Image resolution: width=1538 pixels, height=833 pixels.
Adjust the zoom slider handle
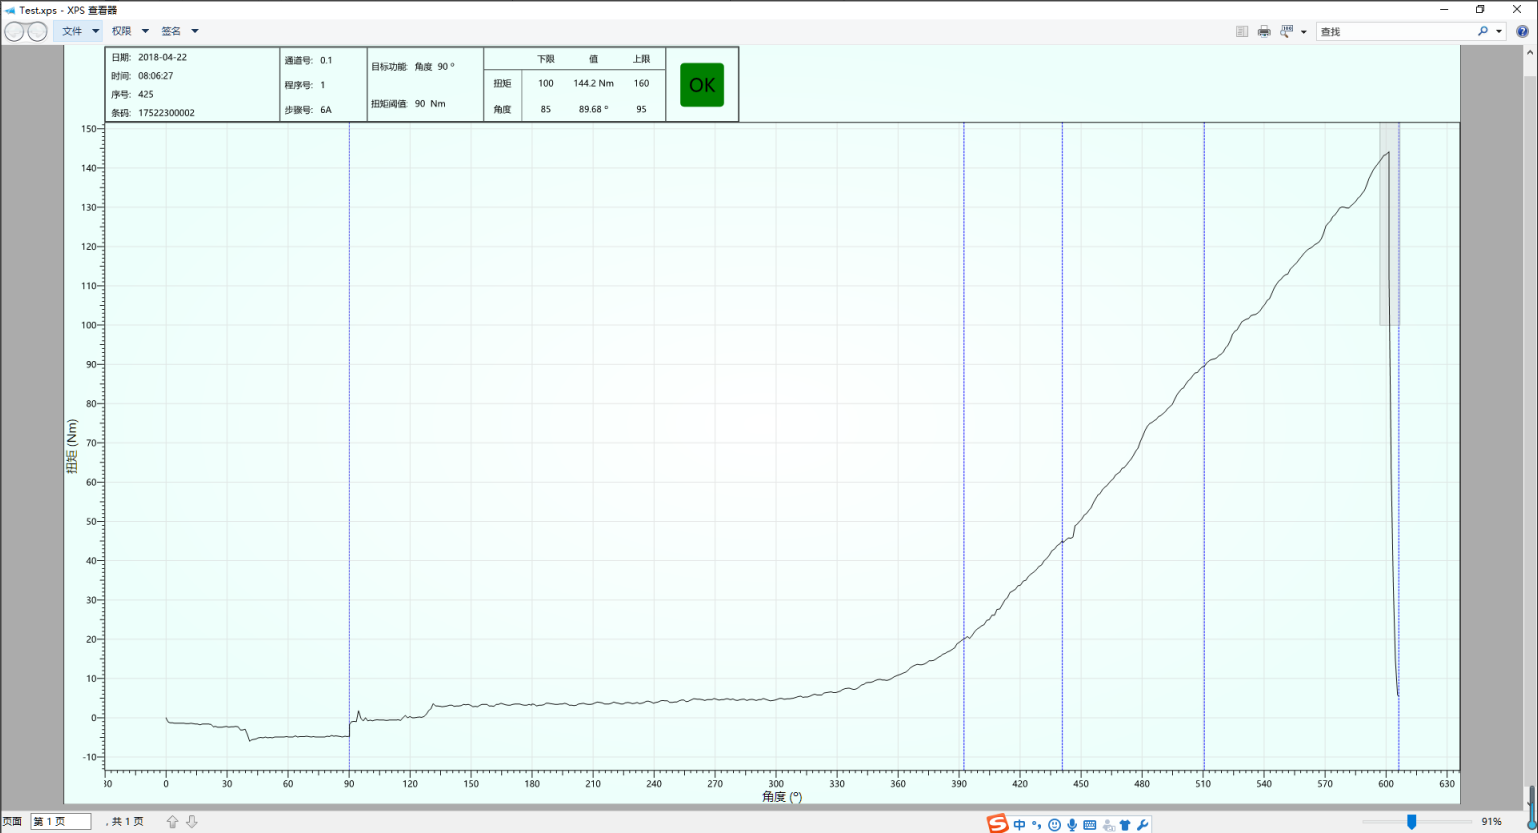click(x=1412, y=821)
